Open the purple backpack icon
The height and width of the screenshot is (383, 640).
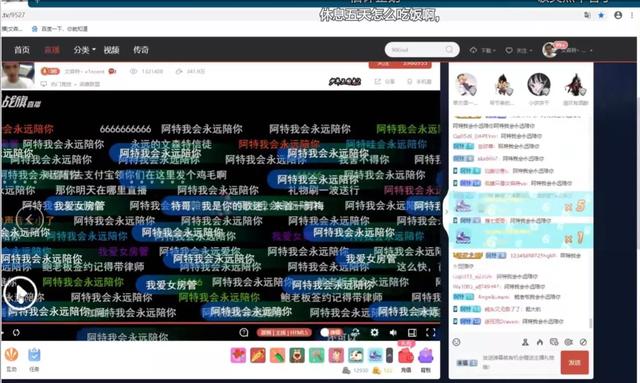425,356
